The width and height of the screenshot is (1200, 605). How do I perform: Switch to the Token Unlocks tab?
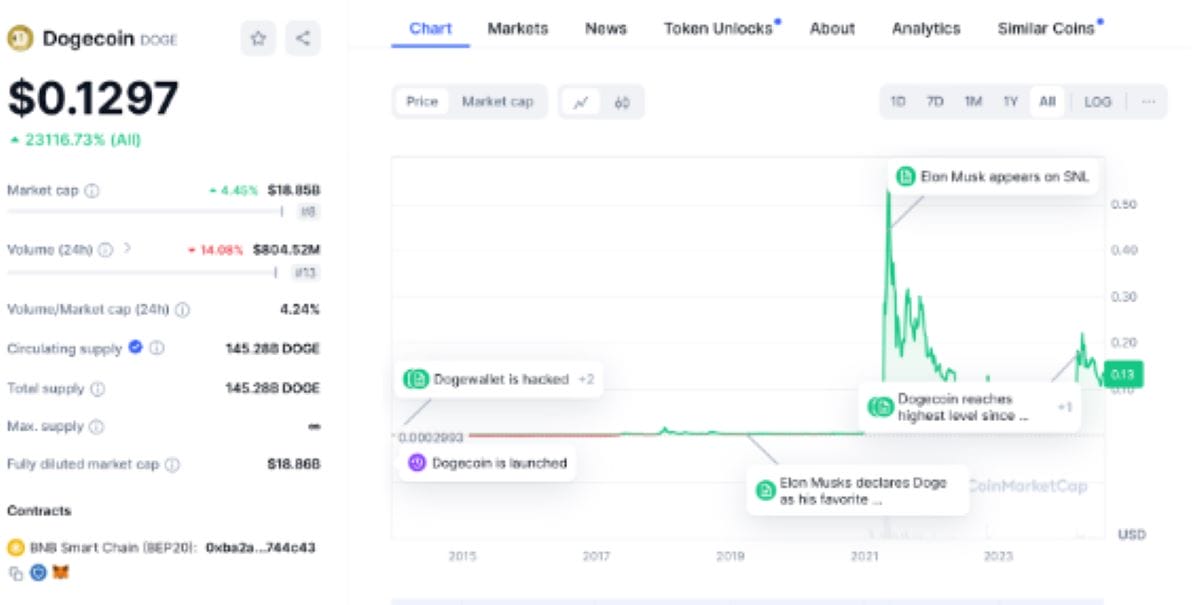(718, 28)
